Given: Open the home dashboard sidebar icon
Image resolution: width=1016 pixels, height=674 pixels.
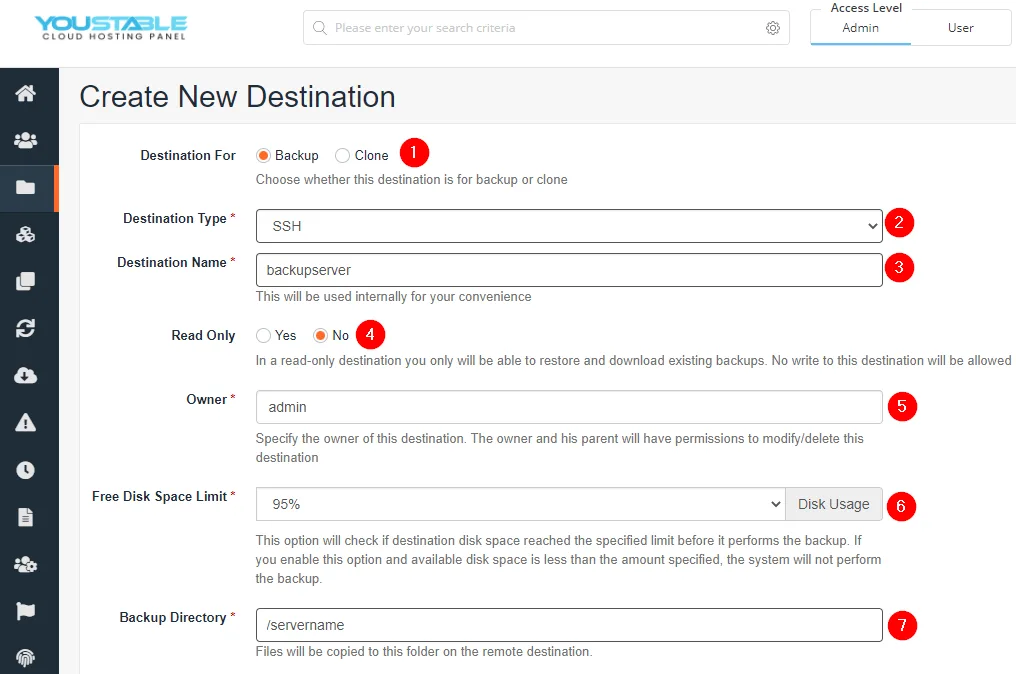Looking at the screenshot, I should tap(25, 93).
